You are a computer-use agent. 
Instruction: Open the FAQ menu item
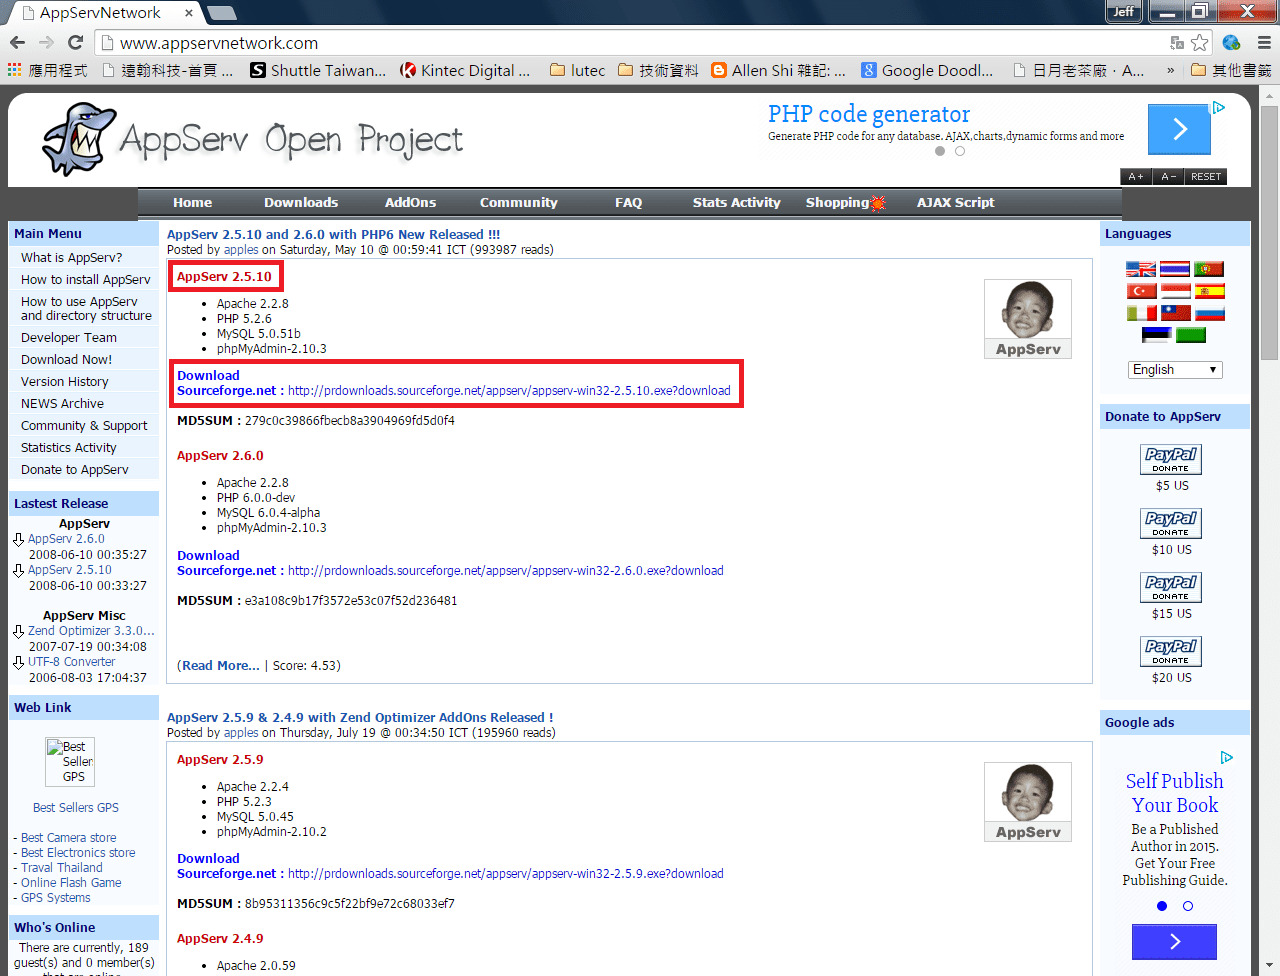(x=628, y=202)
